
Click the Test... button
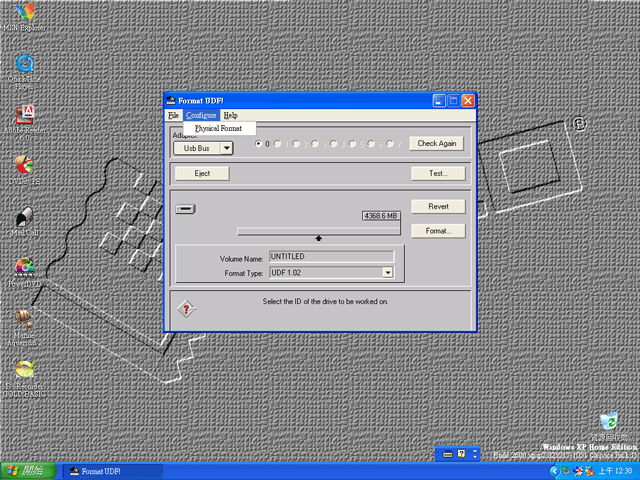[438, 173]
